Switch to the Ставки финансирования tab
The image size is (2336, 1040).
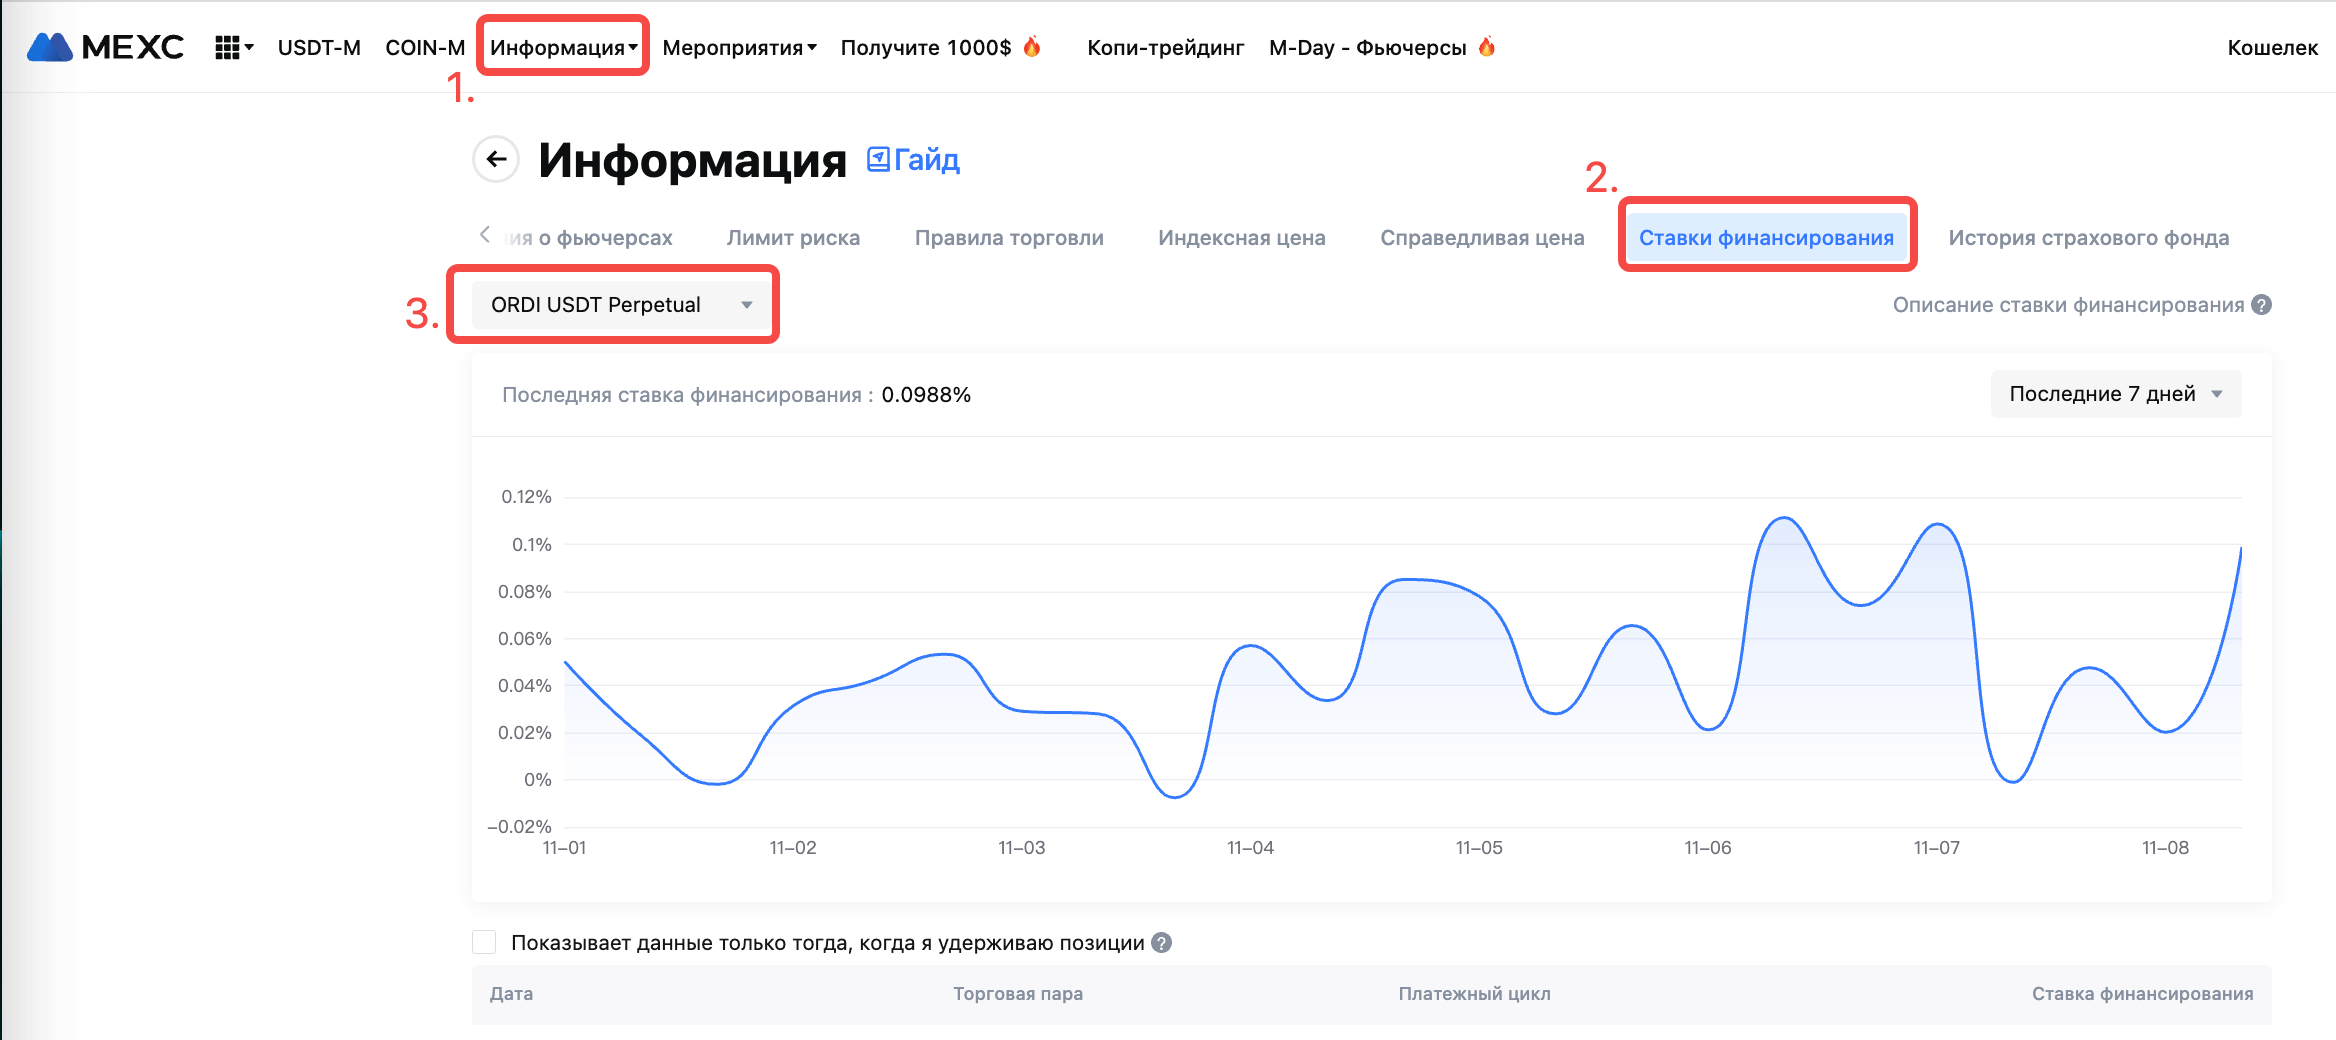click(1766, 238)
